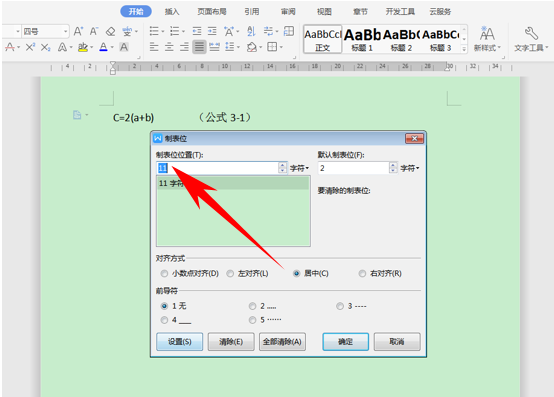The width and height of the screenshot is (554, 397).
Task: Select the 右对齐(R) radio button
Action: point(362,273)
